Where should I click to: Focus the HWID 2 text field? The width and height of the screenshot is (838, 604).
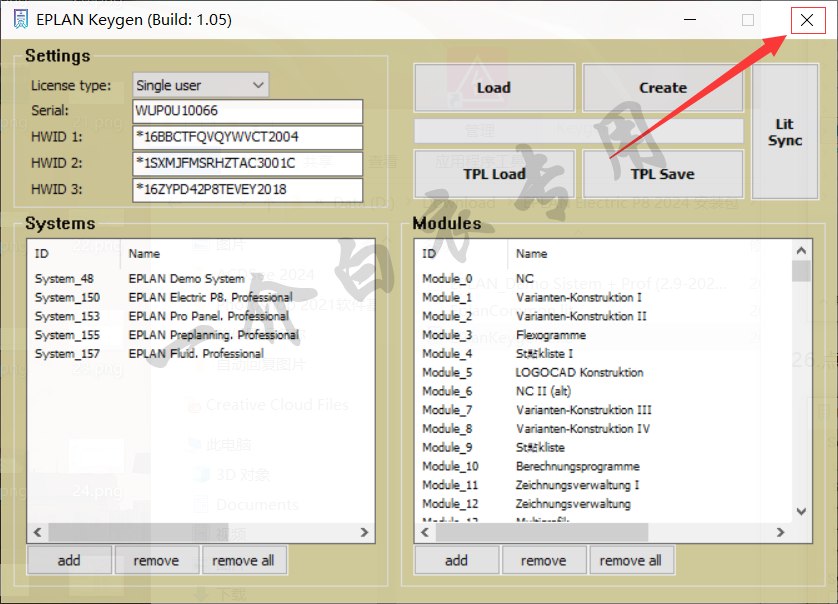click(x=247, y=164)
